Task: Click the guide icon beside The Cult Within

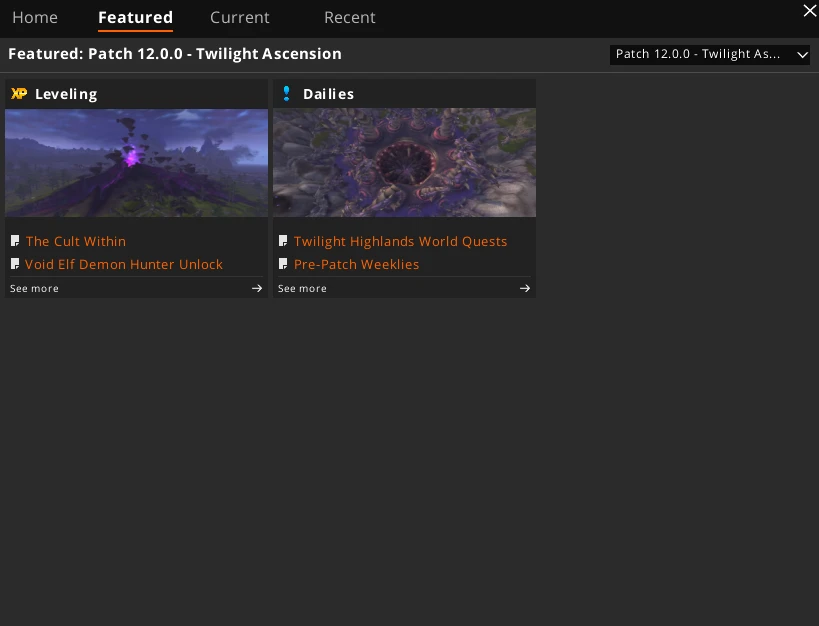Action: coord(15,241)
